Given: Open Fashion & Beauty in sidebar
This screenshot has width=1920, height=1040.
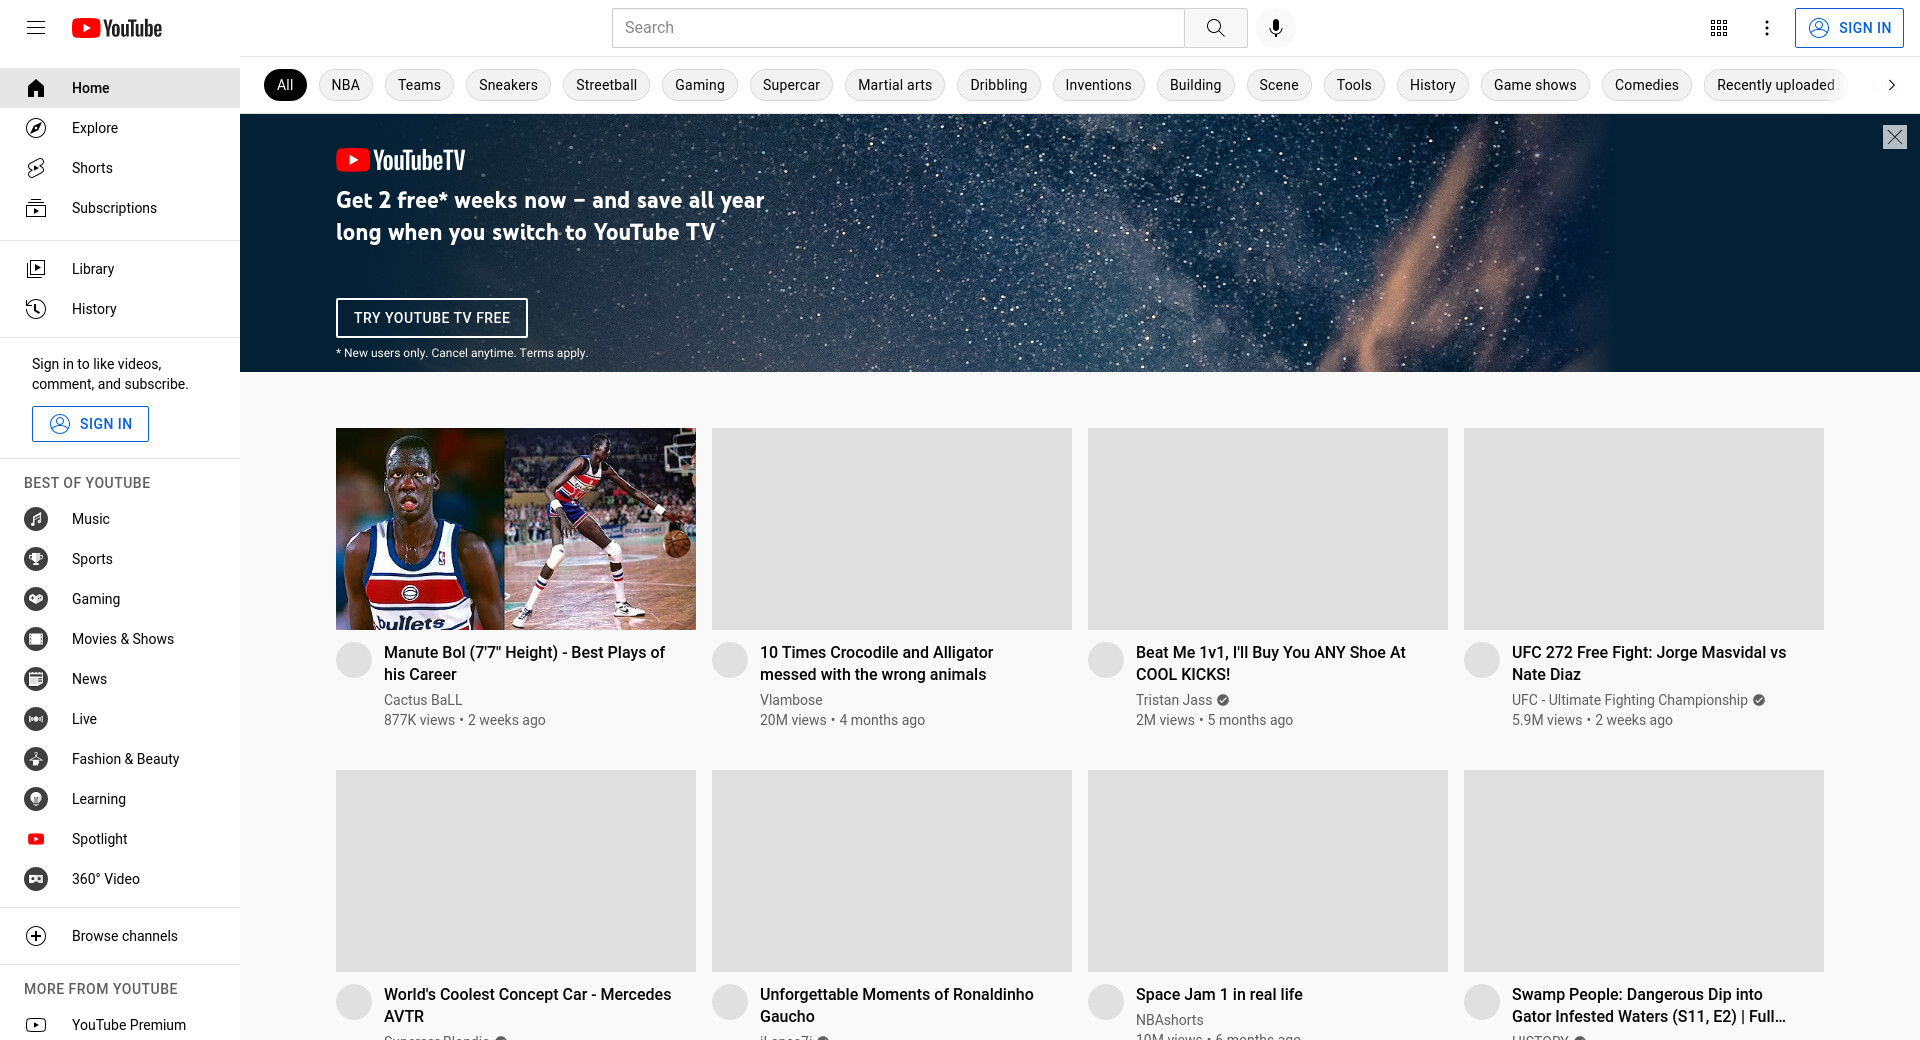Looking at the screenshot, I should (120, 759).
